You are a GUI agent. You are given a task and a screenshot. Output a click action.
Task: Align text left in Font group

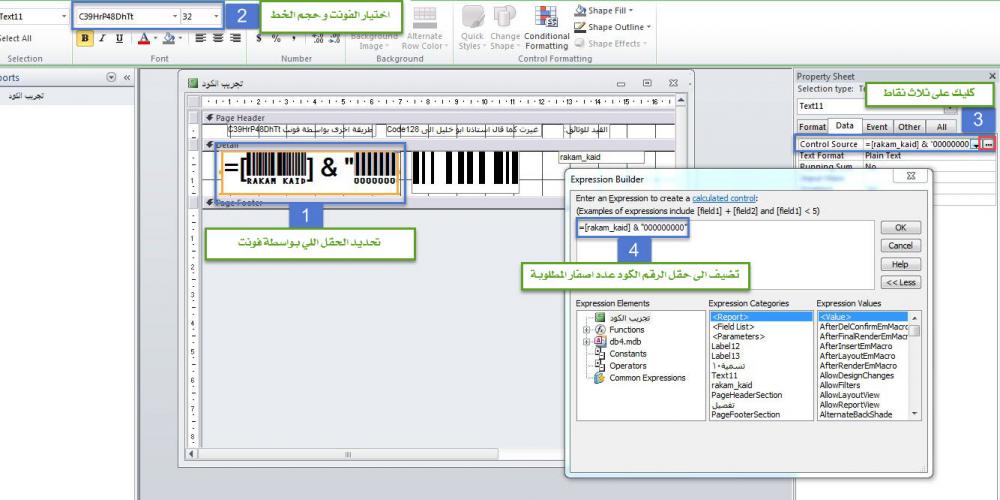pos(200,38)
